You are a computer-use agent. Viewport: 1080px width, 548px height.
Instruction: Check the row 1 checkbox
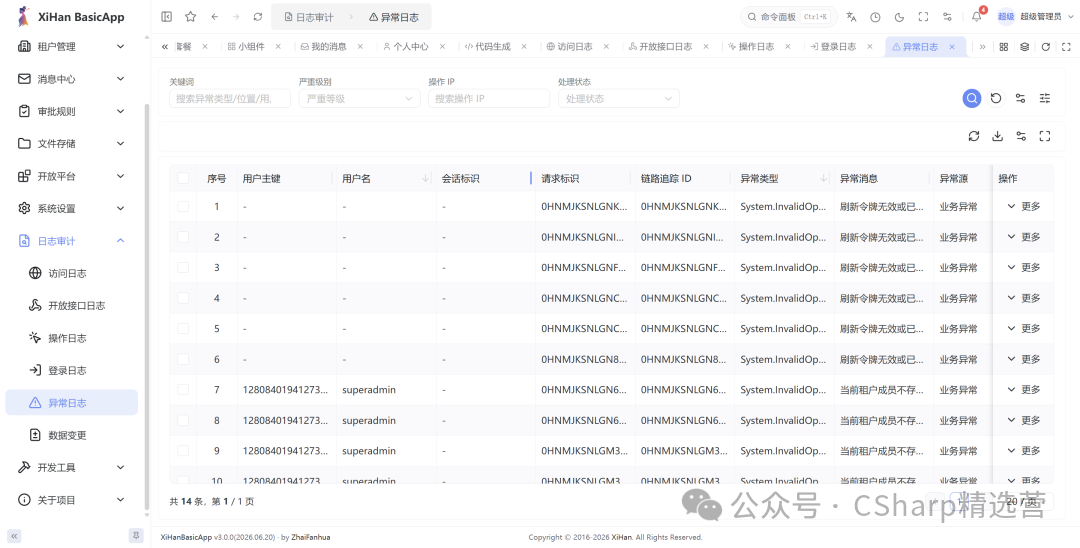183,206
